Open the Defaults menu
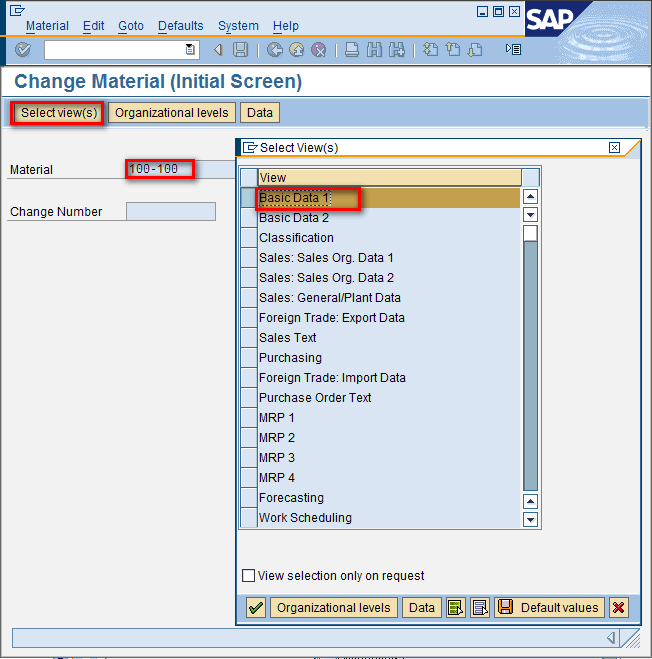Viewport: 652px width, 659px height. tap(180, 26)
